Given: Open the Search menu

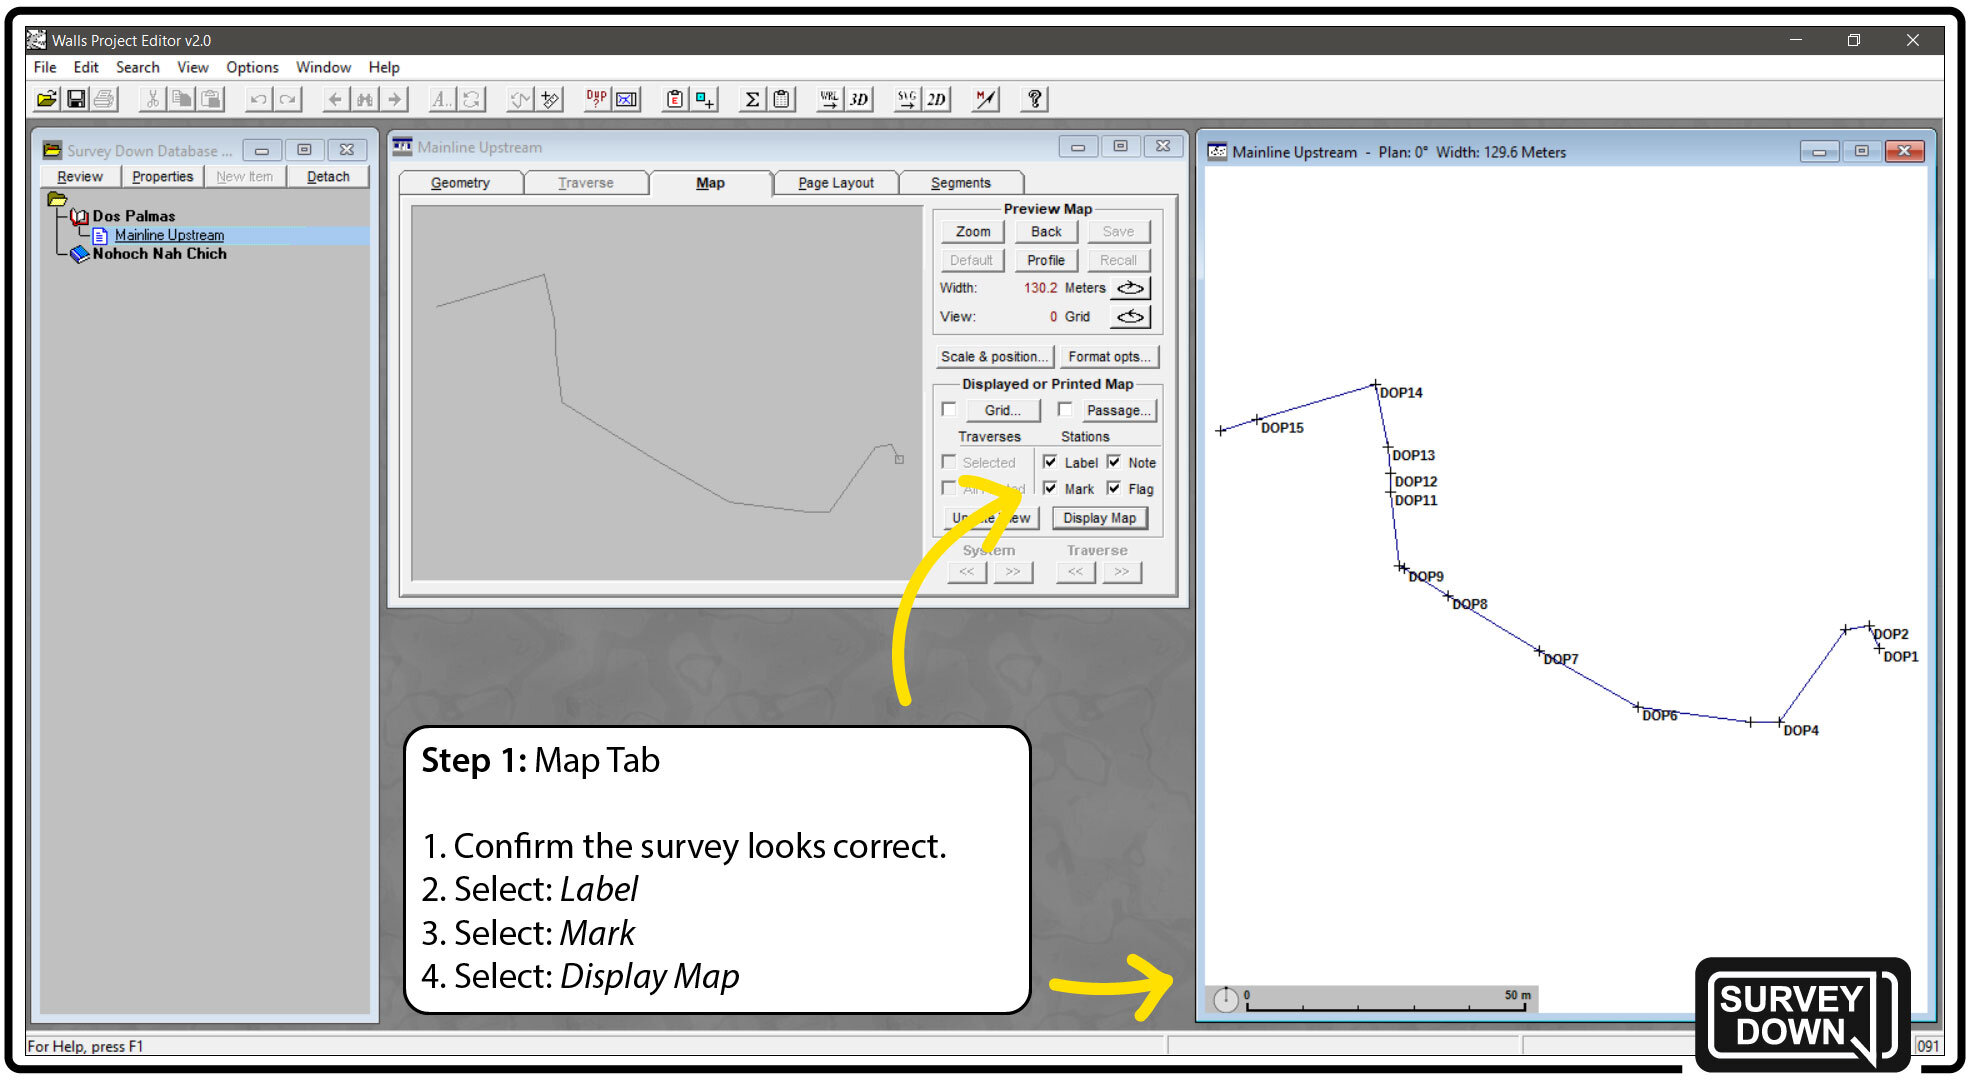Looking at the screenshot, I should click(138, 67).
